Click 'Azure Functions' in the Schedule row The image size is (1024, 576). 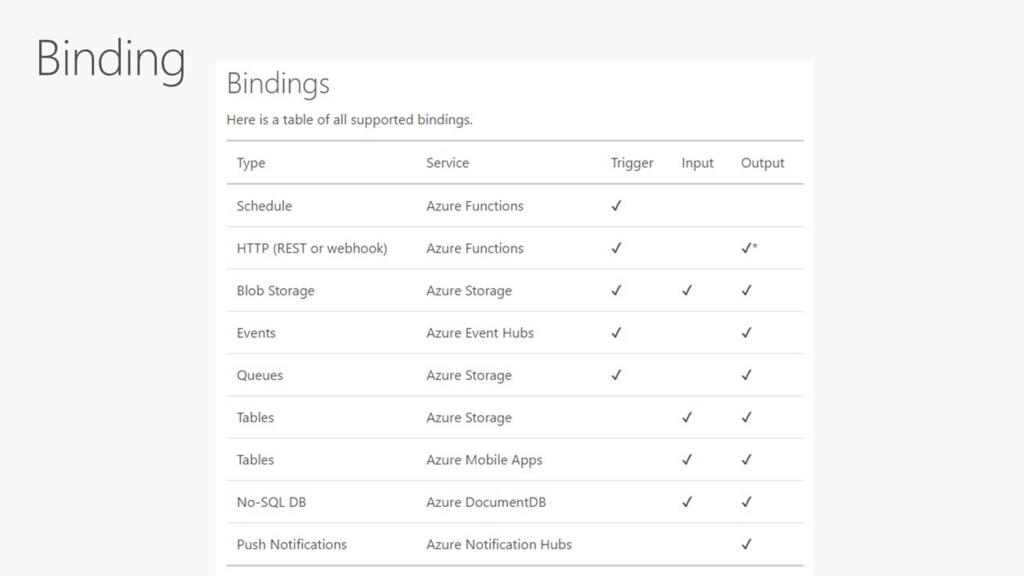475,206
